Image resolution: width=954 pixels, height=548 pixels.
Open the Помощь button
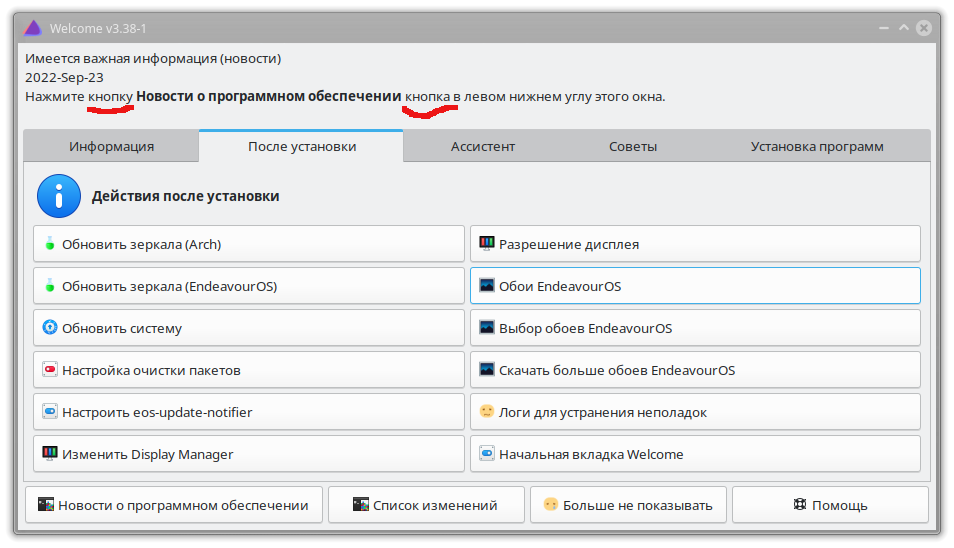[830, 505]
